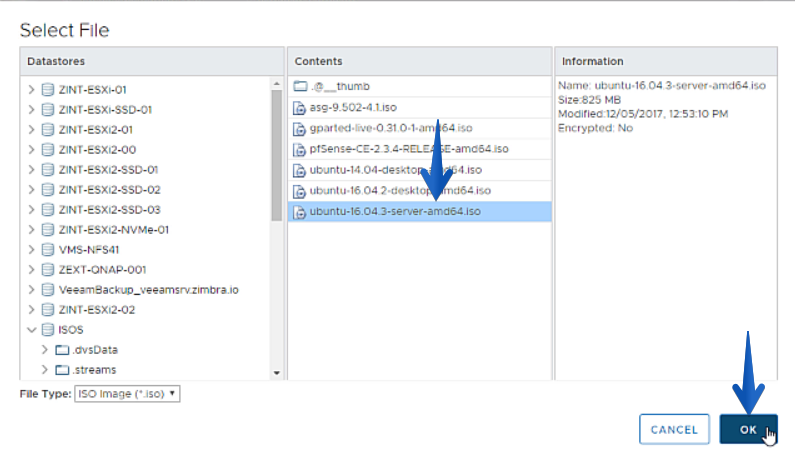Click the Datastores scrollbar up arrow

click(x=276, y=83)
